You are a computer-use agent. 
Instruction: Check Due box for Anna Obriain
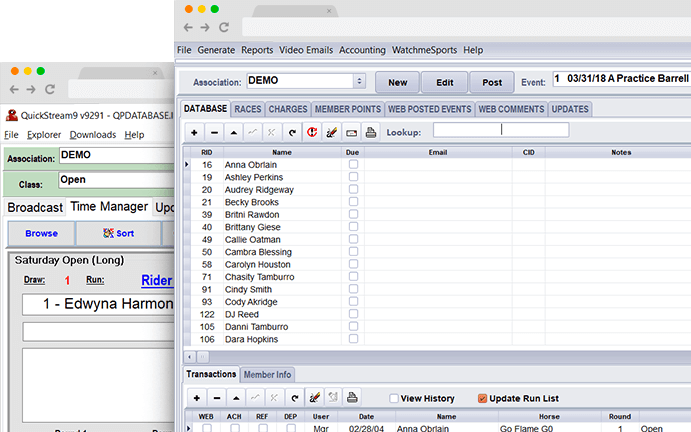tap(353, 164)
